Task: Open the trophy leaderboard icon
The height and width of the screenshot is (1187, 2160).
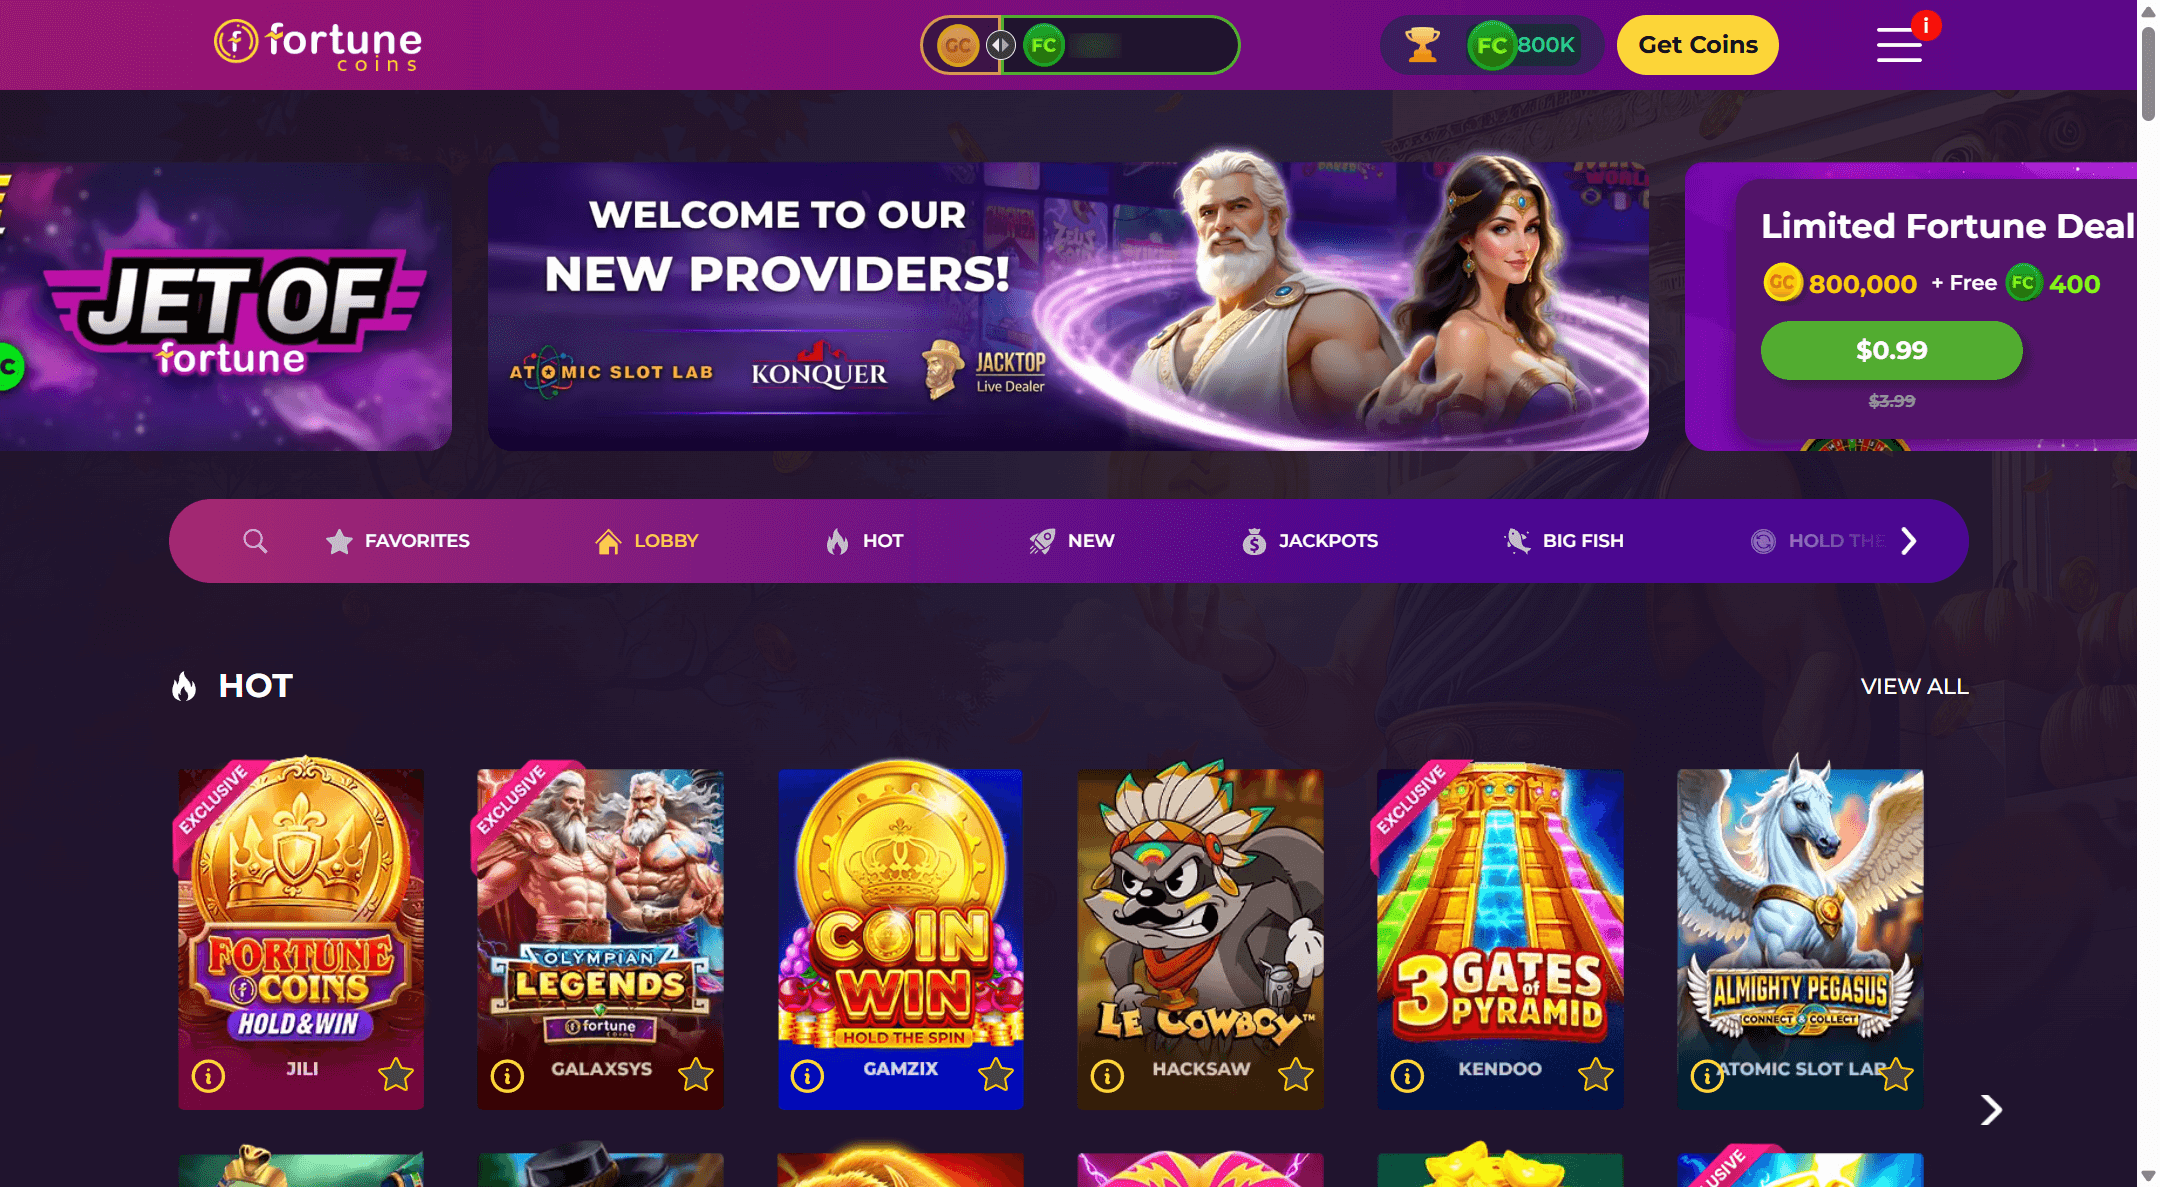Action: pyautogui.click(x=1422, y=45)
